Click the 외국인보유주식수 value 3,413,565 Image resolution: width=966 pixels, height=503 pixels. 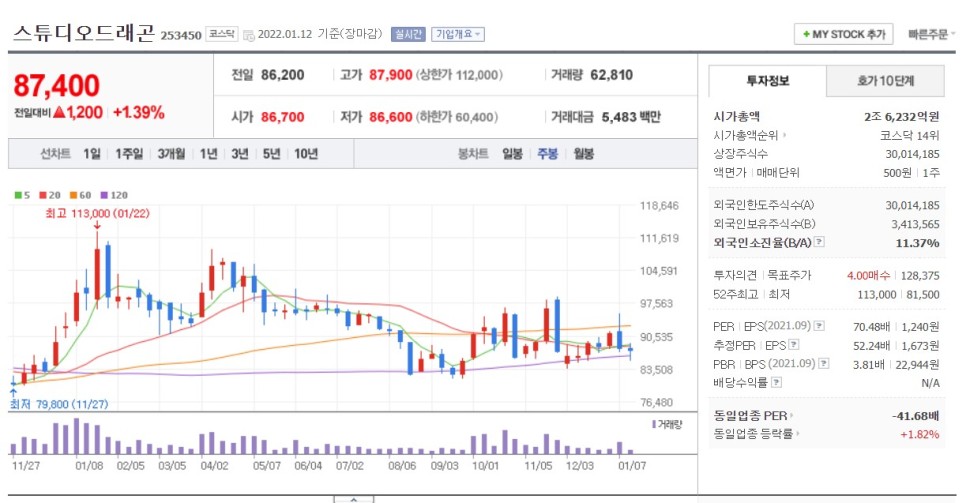(x=915, y=224)
